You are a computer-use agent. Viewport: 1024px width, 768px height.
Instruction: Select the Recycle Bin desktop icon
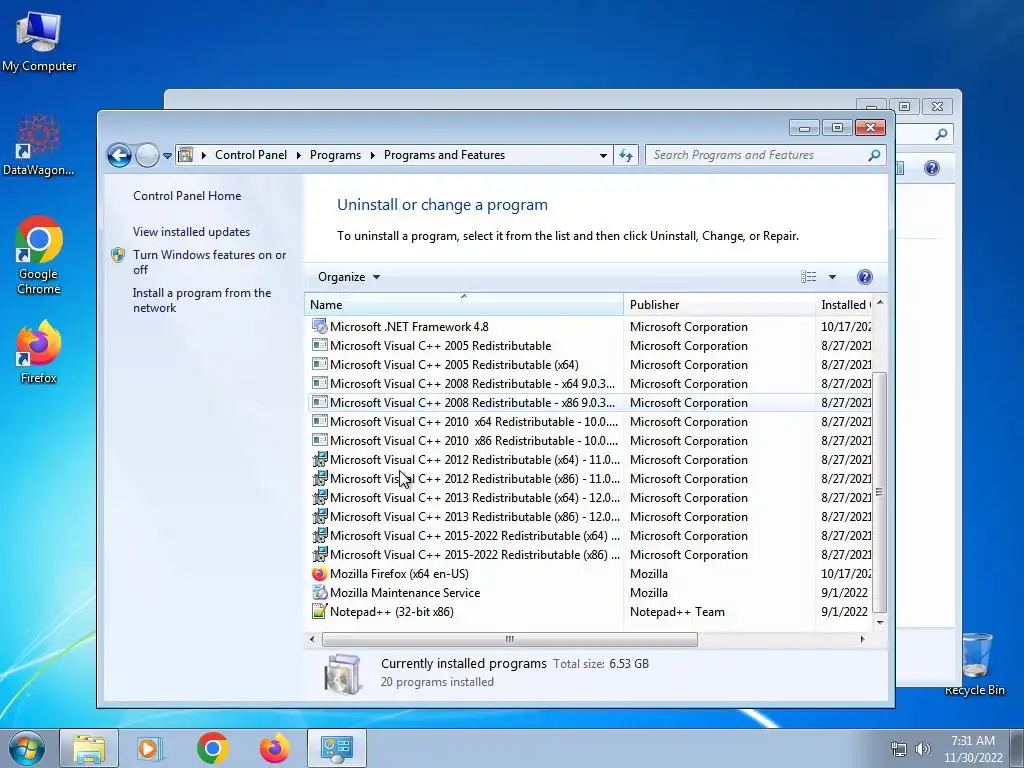point(975,664)
